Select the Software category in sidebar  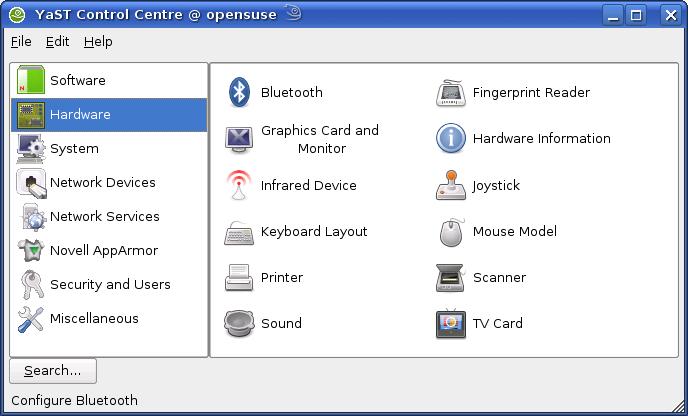(77, 81)
